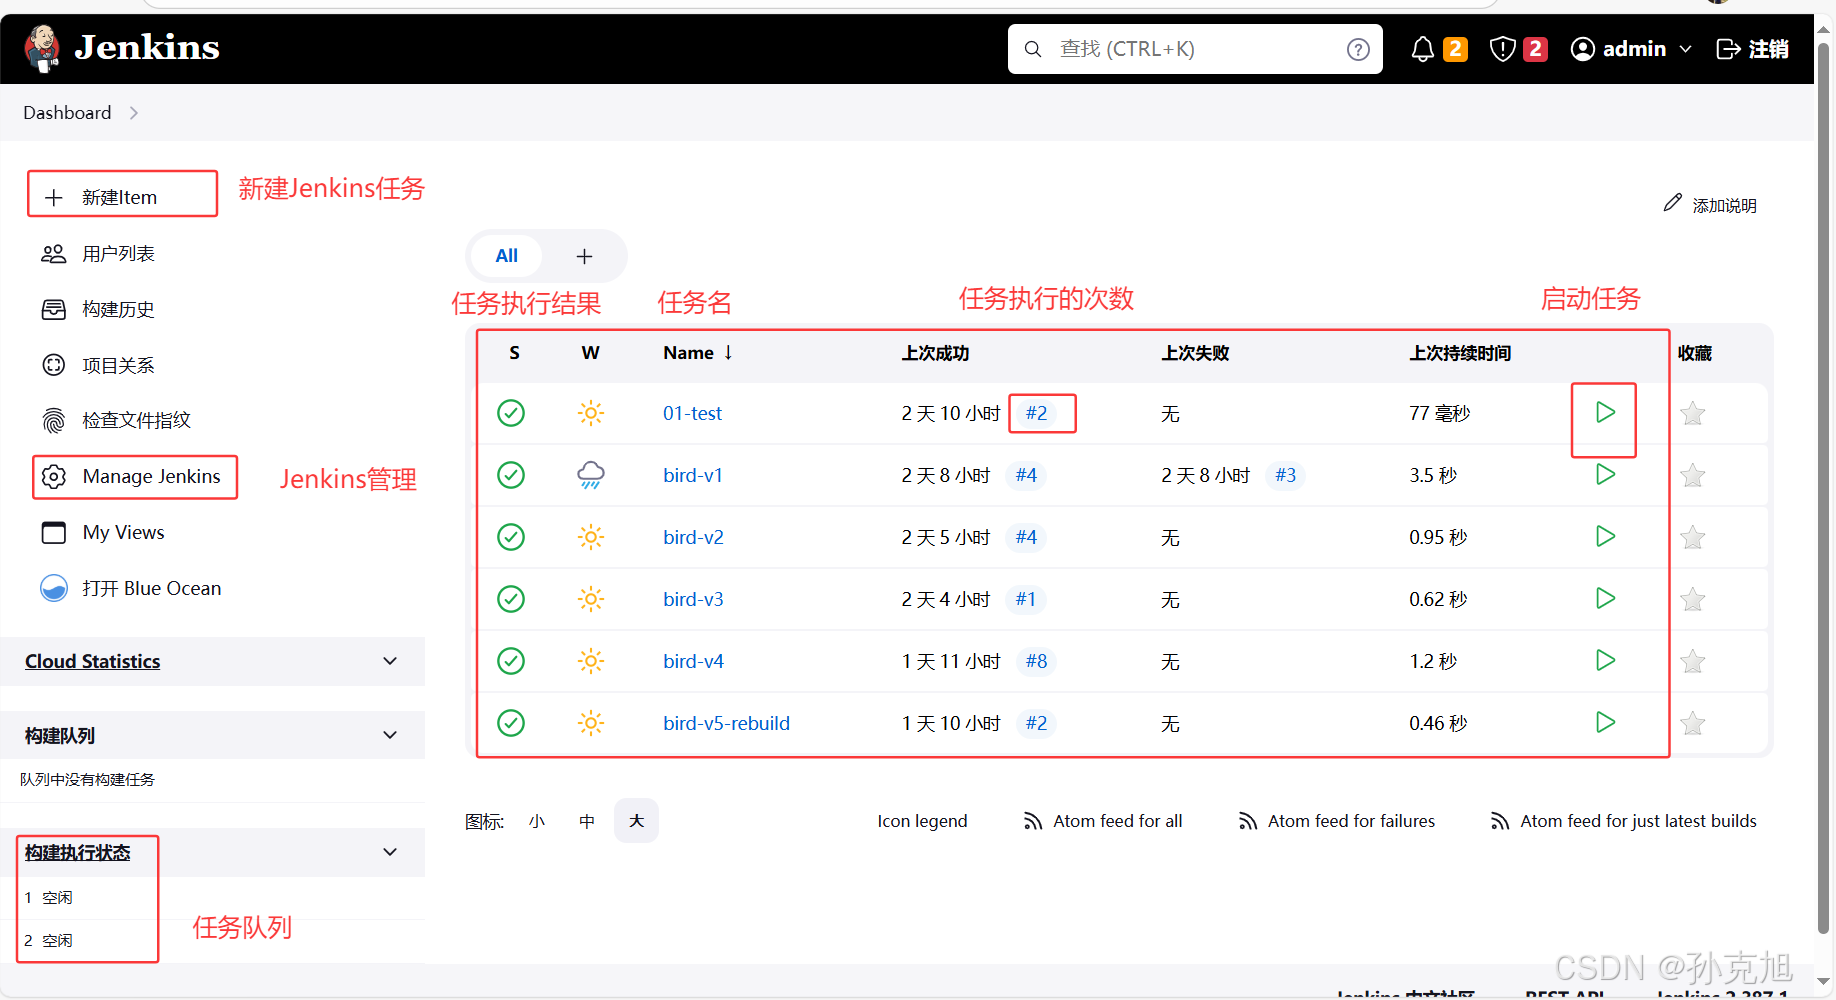Collapse the 构建执行状态 panel

pos(390,852)
